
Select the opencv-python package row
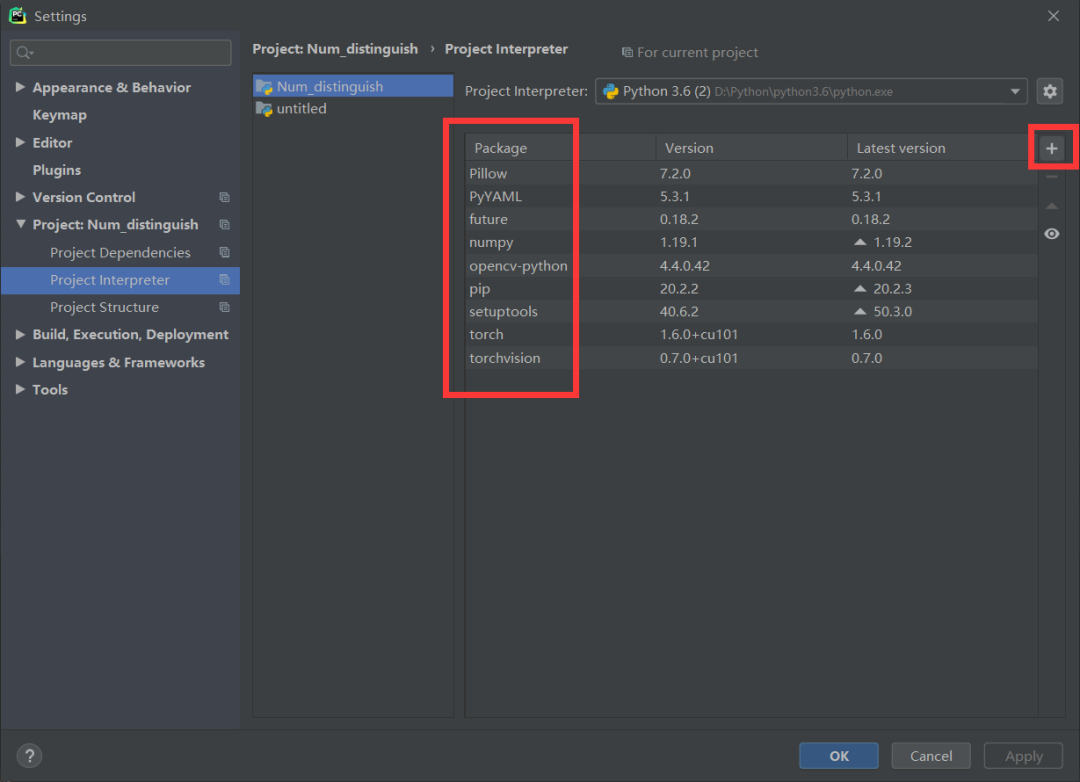point(751,266)
